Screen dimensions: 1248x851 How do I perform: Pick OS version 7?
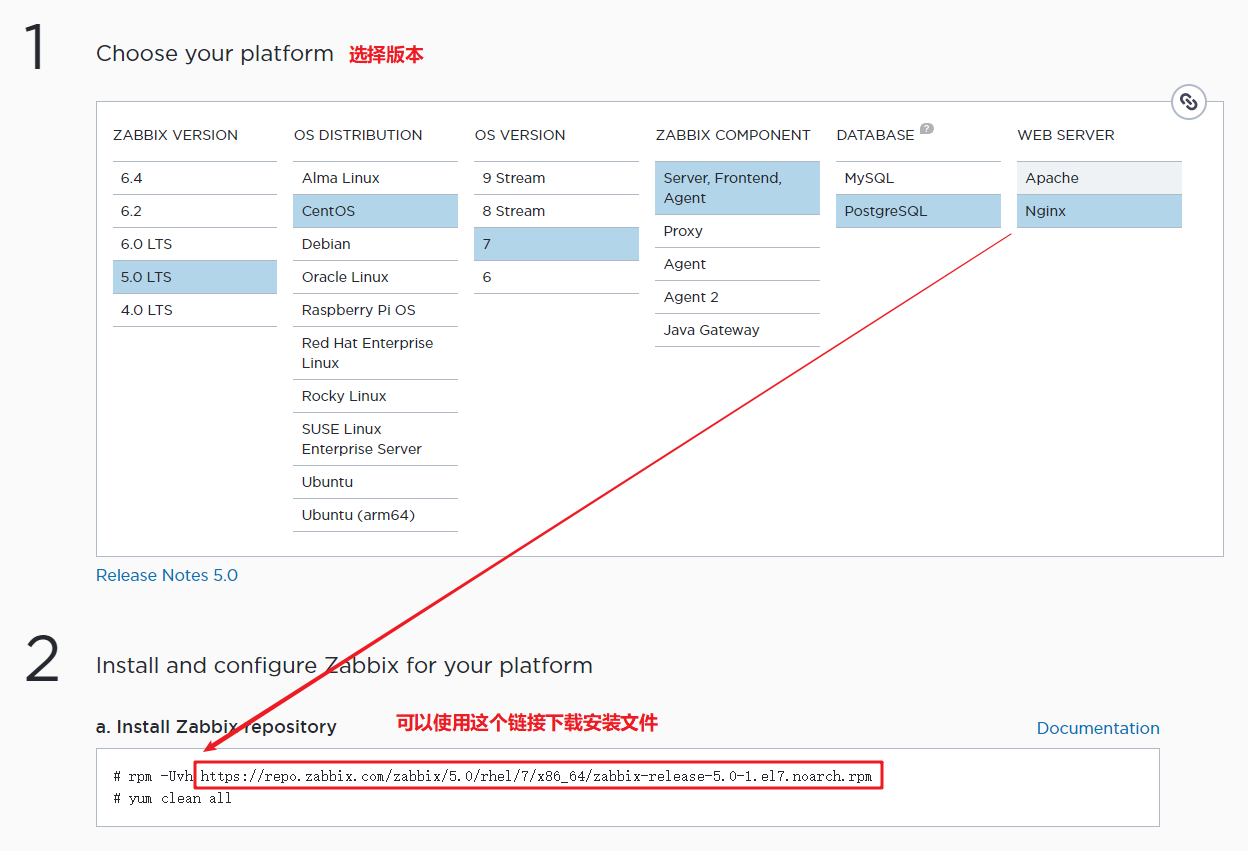coord(556,244)
